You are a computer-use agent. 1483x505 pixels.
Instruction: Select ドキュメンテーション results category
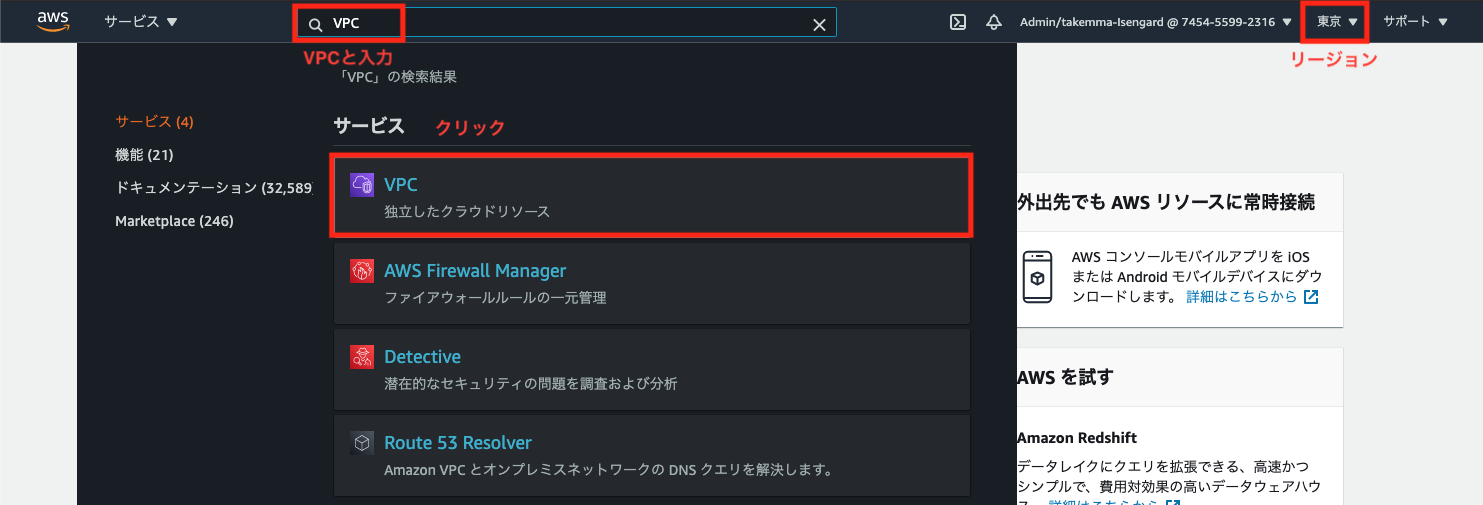[x=213, y=188]
